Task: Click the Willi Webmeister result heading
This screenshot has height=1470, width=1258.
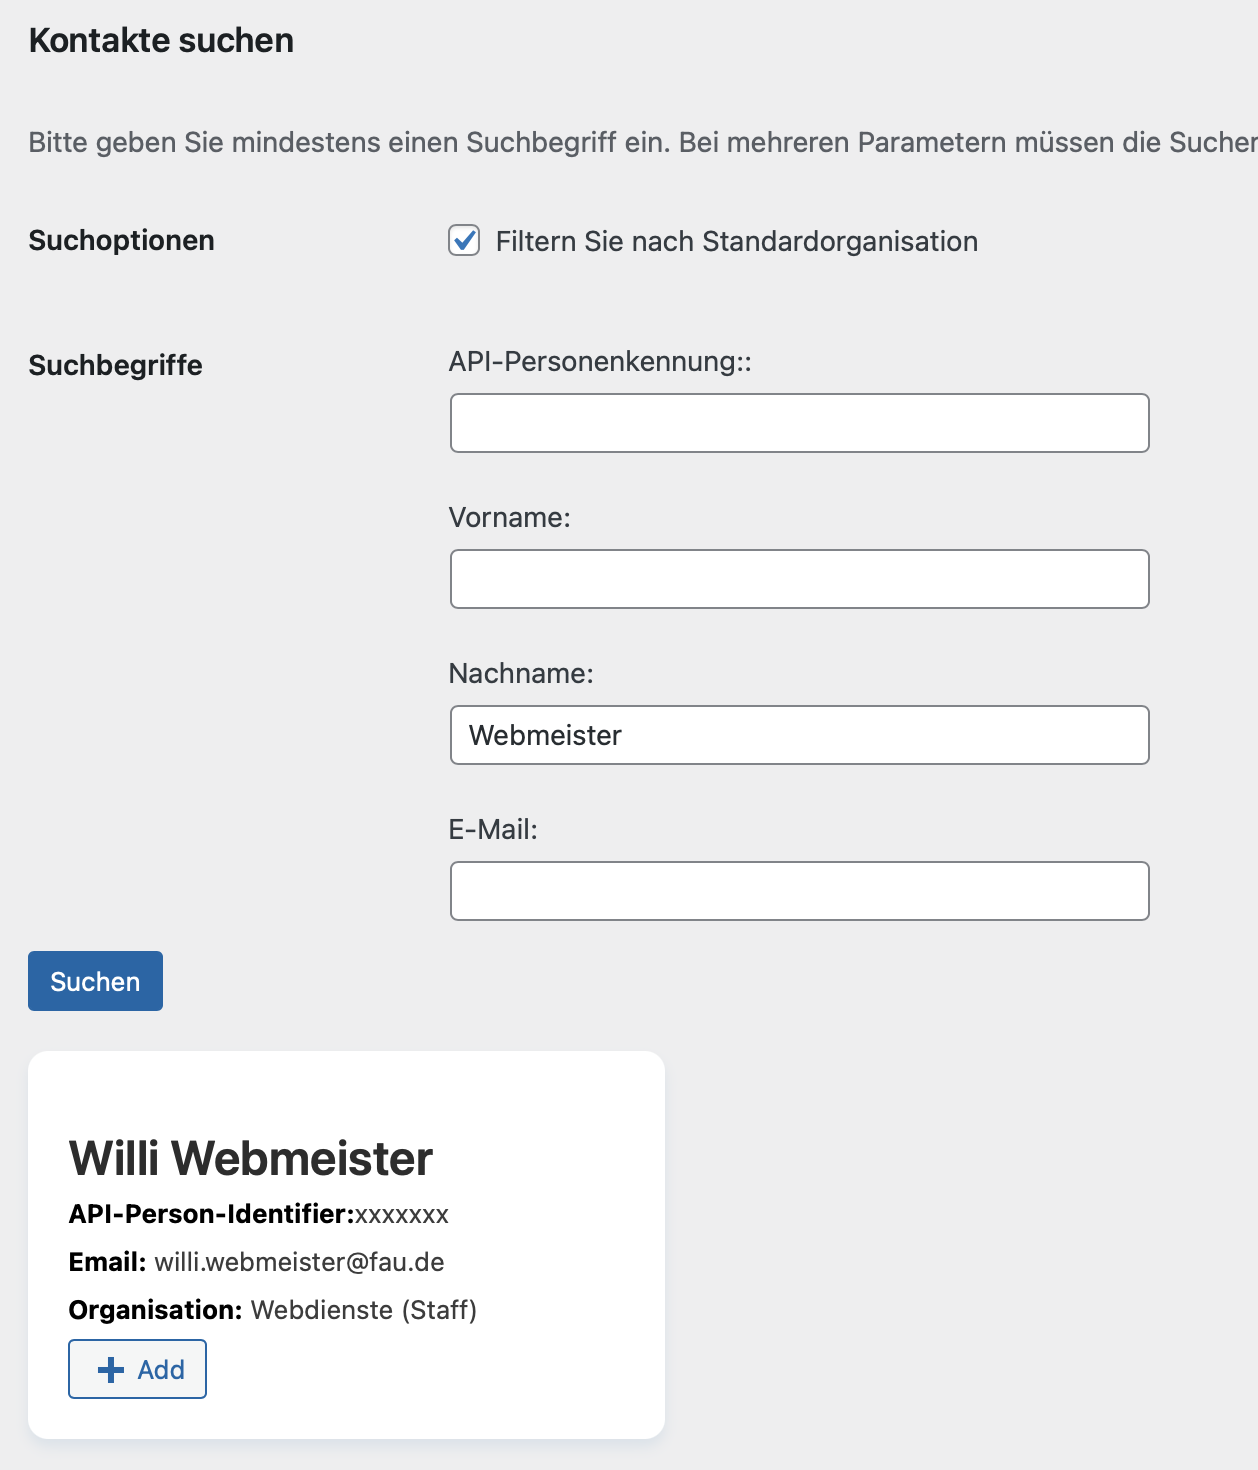Action: (250, 1159)
